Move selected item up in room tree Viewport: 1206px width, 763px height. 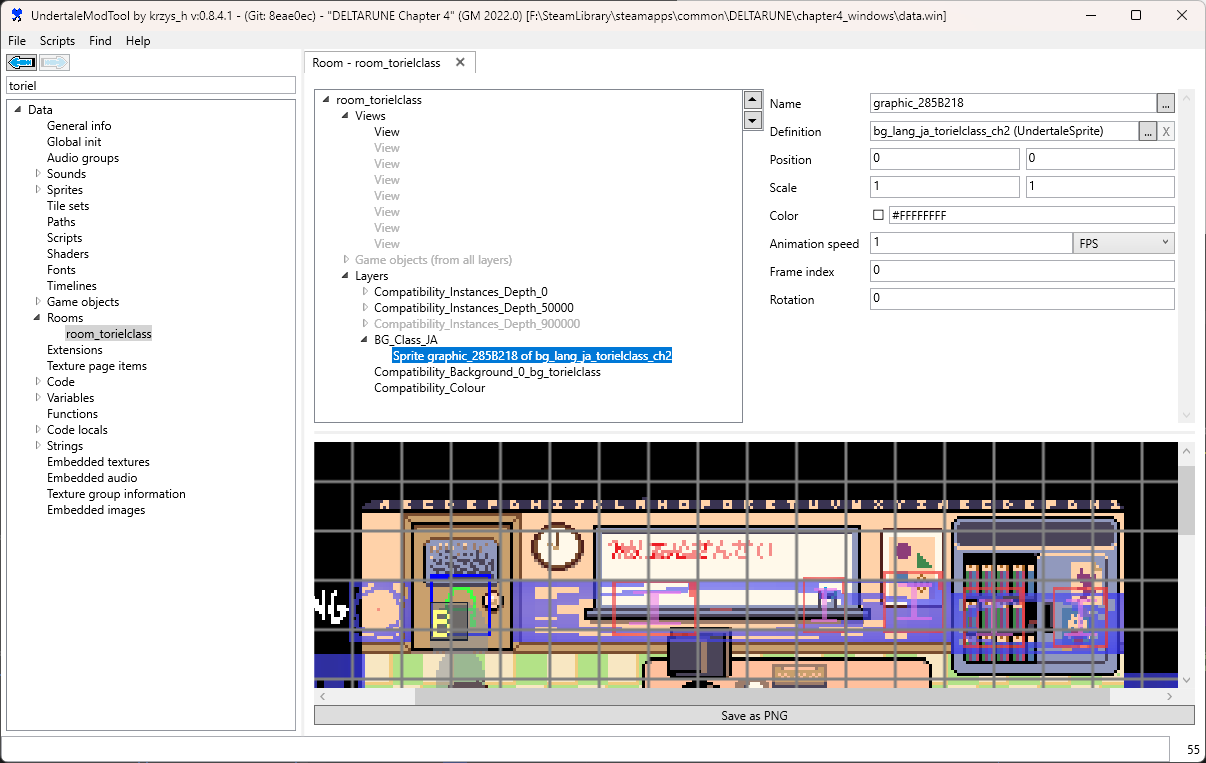tap(753, 100)
